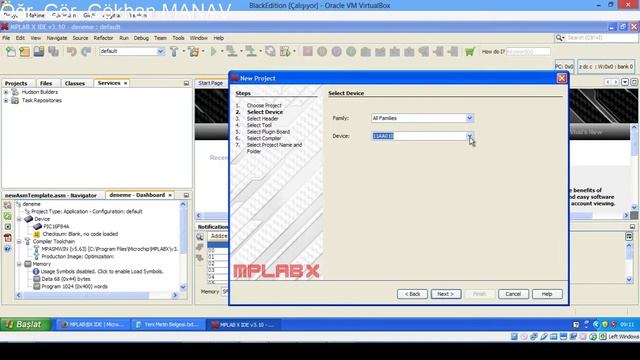Click the Dashboard horizontal scrollbar
This screenshot has width=640, height=360.
[97, 295]
